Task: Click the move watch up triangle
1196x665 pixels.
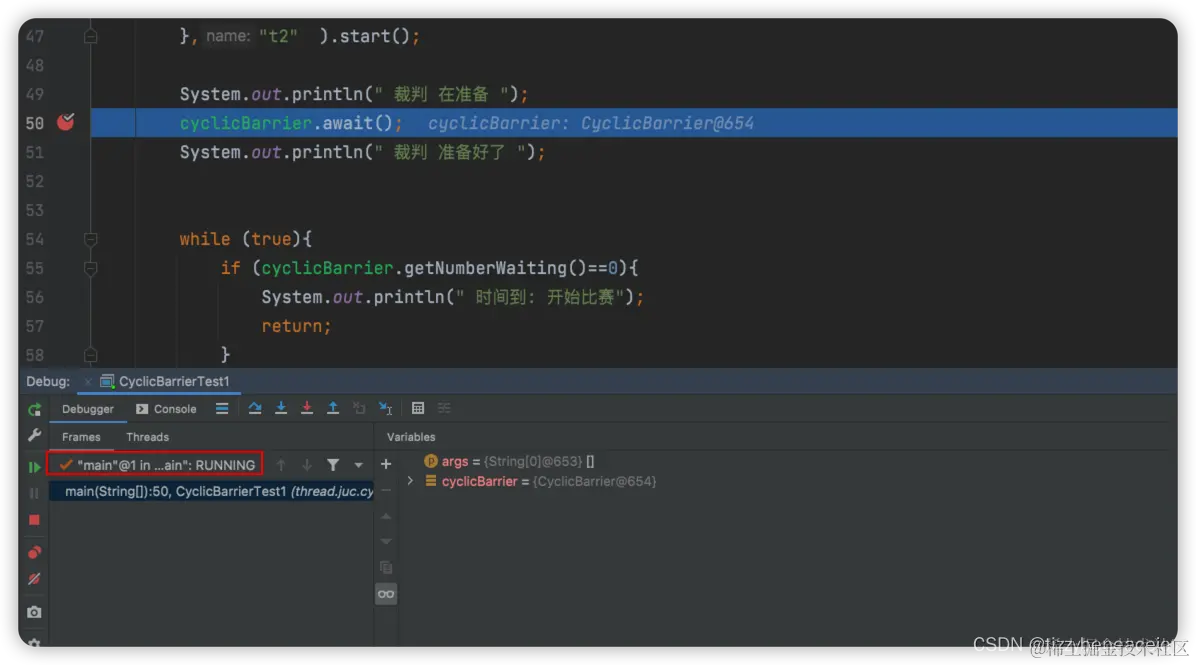Action: (386, 516)
